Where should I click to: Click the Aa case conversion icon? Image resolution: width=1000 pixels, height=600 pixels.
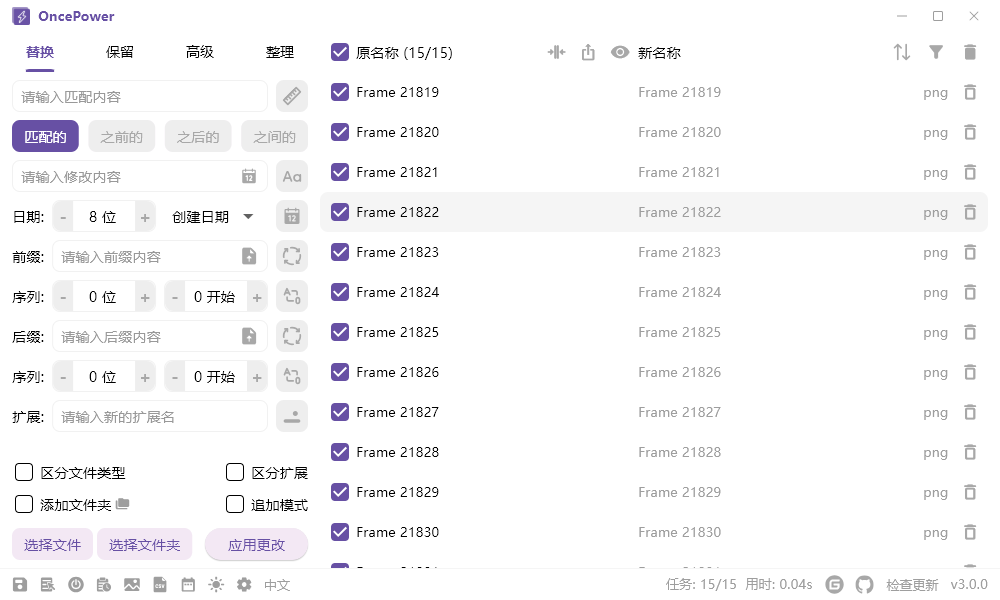(x=291, y=177)
